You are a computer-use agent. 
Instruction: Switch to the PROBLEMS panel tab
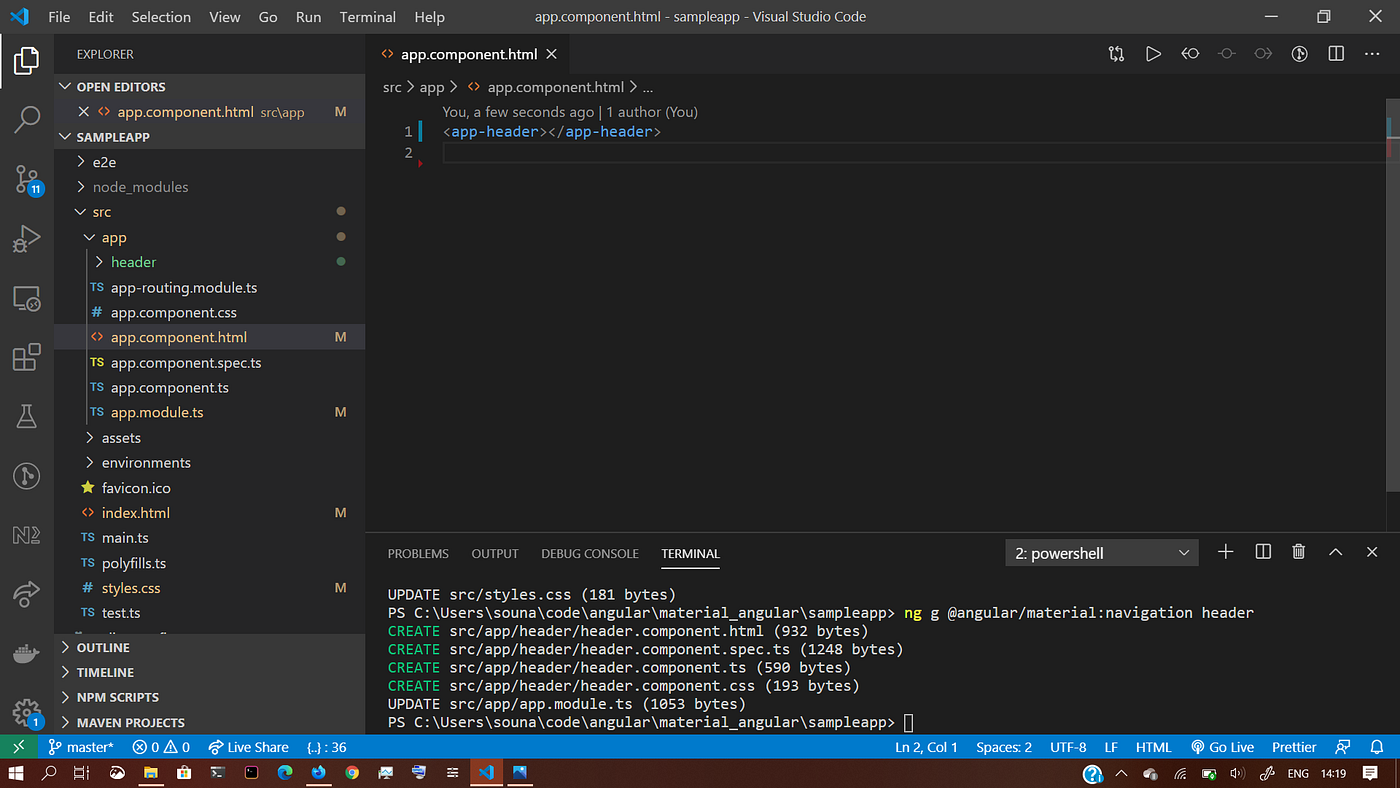418,553
